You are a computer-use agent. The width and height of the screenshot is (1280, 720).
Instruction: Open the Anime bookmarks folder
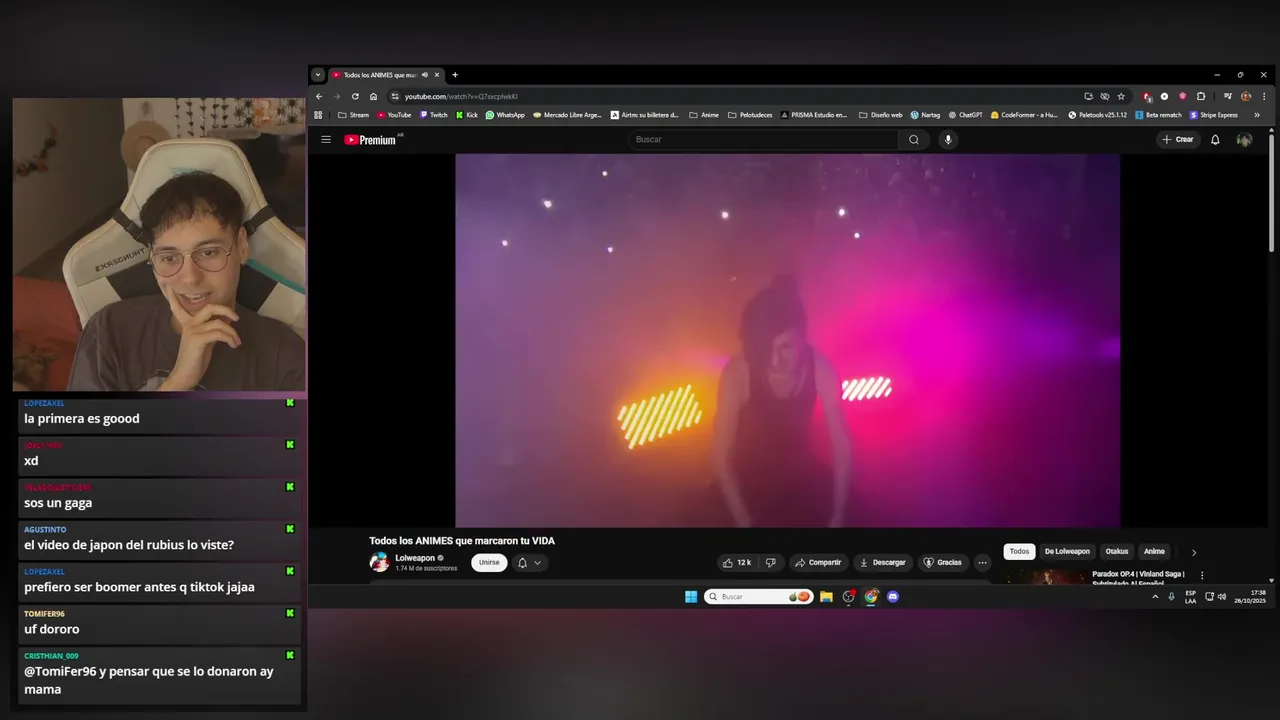[704, 115]
